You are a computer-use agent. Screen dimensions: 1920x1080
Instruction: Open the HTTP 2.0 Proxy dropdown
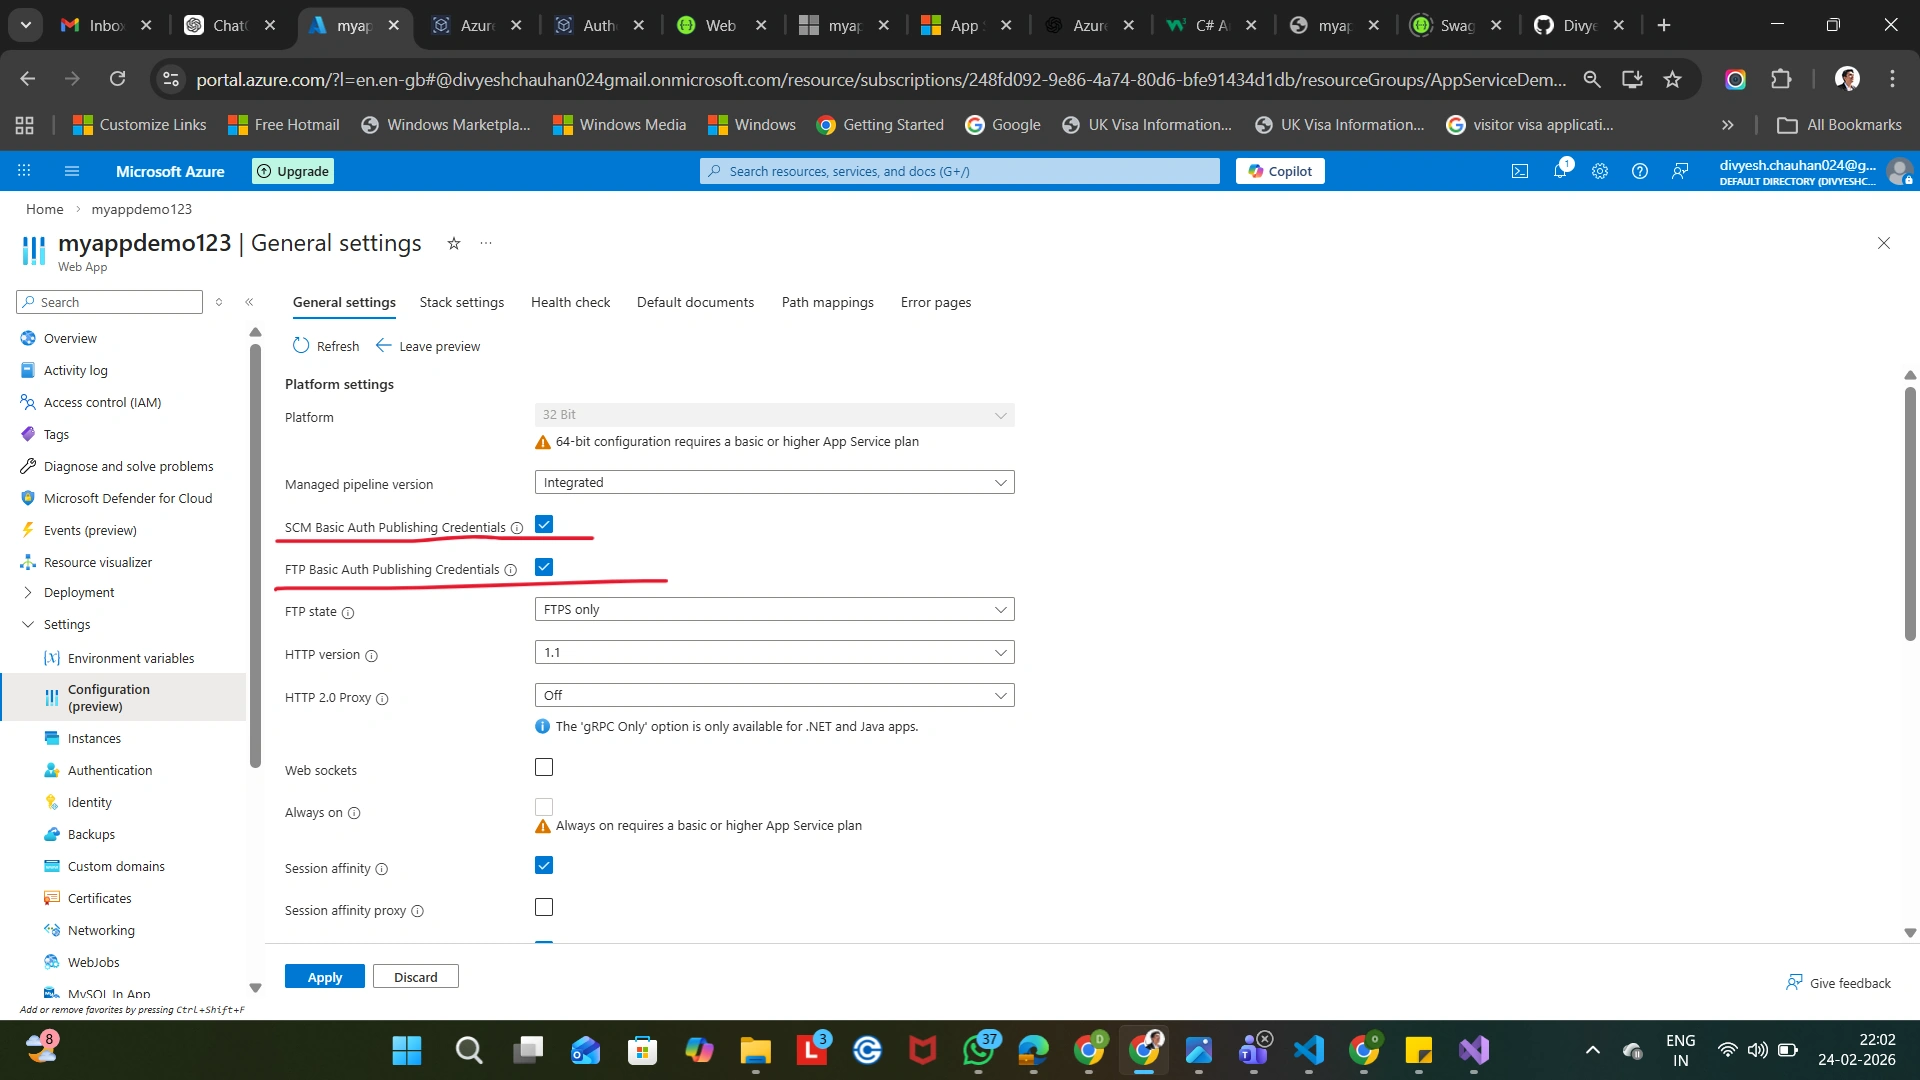point(775,695)
